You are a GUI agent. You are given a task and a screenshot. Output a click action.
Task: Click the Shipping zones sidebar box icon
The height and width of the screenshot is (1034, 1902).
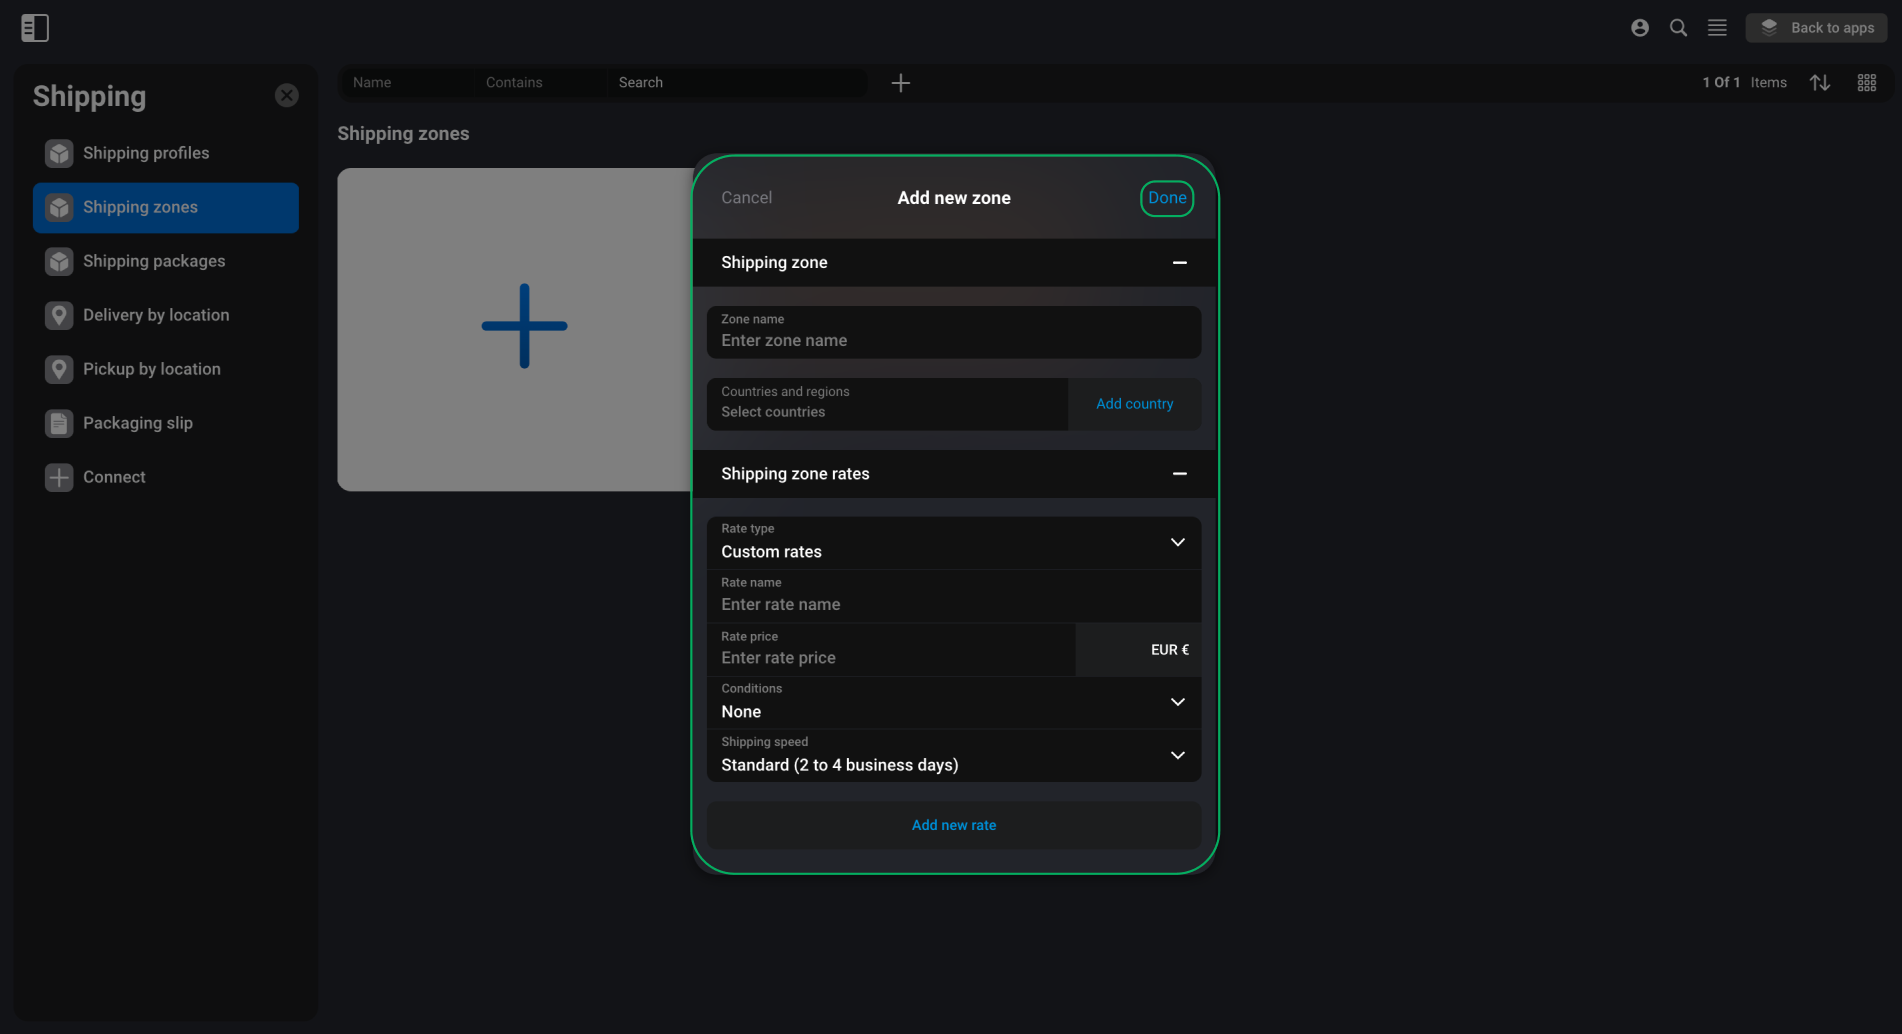[x=59, y=207]
